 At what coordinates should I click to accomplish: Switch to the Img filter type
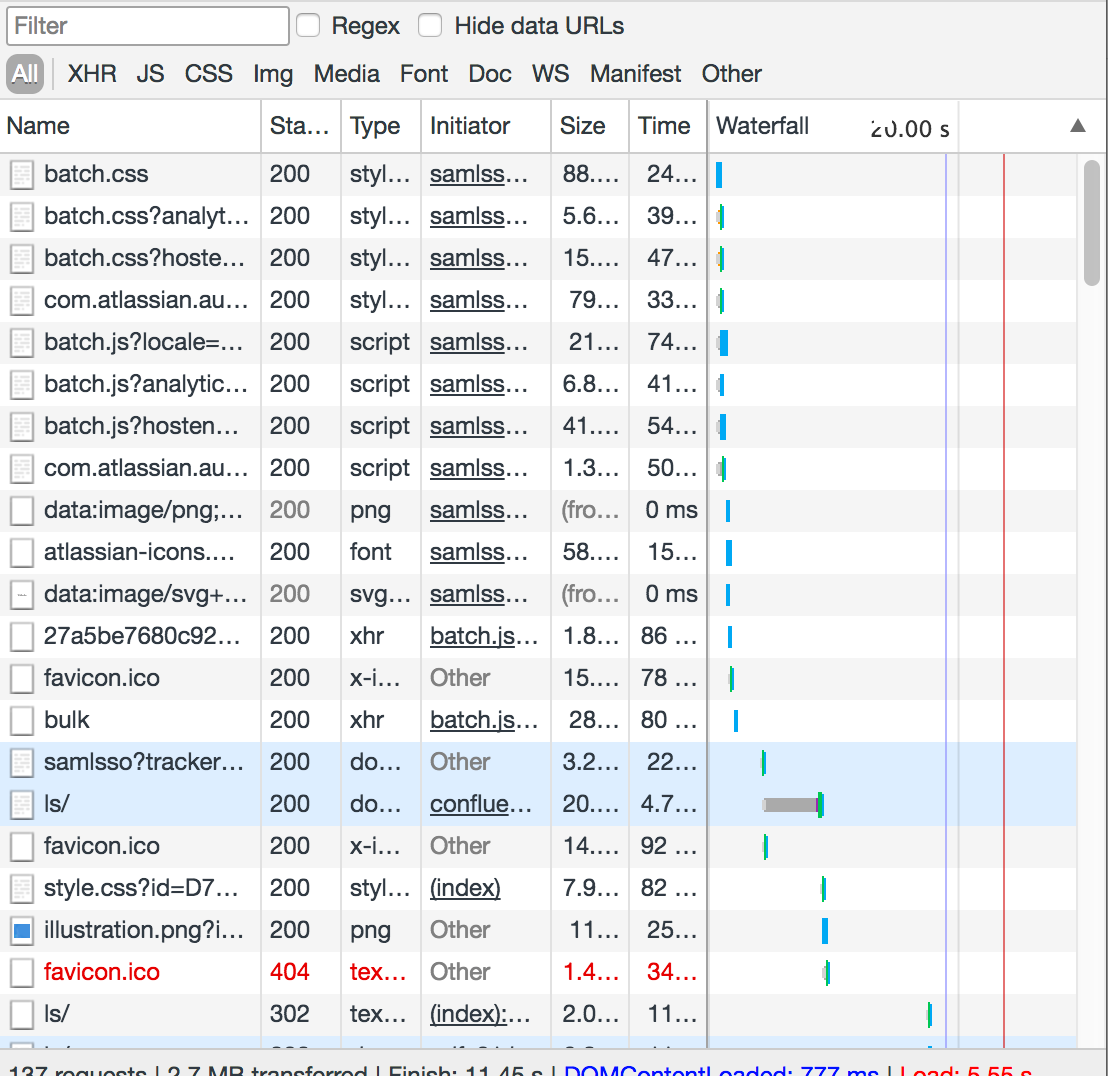[x=273, y=74]
